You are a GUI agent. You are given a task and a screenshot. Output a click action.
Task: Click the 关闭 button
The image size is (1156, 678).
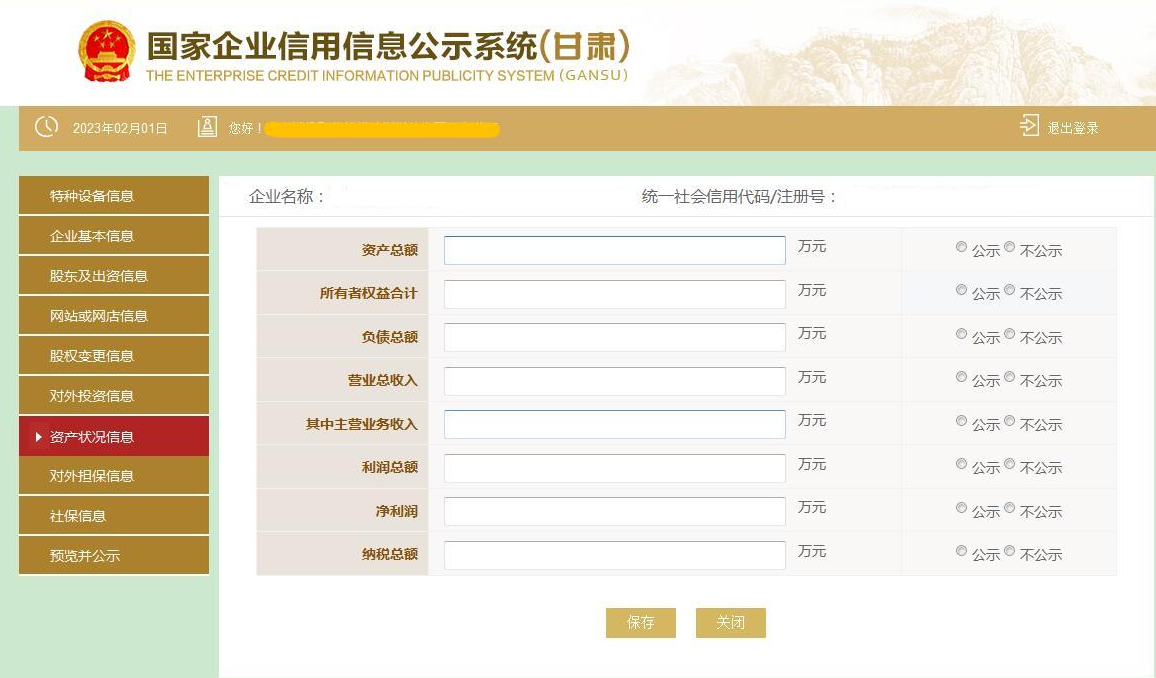pos(731,623)
